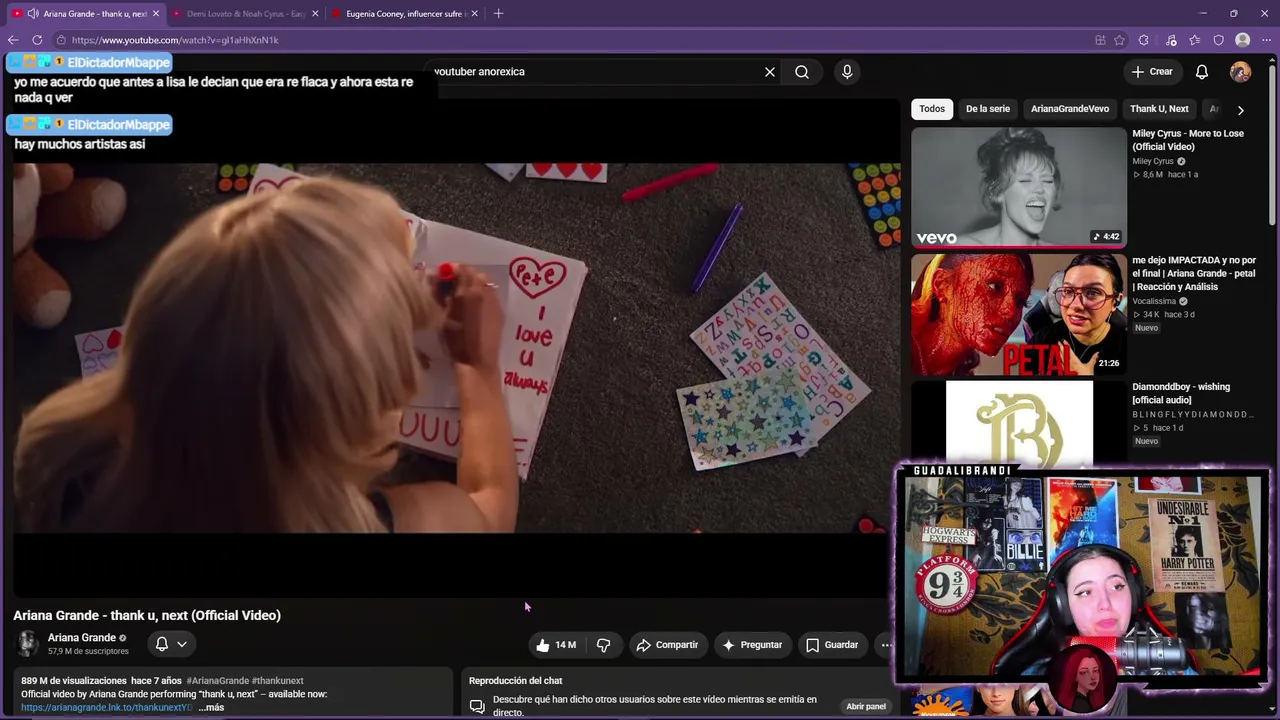The height and width of the screenshot is (720, 1280).
Task: Open the favorites list icon in toolbar
Action: pos(1194,40)
